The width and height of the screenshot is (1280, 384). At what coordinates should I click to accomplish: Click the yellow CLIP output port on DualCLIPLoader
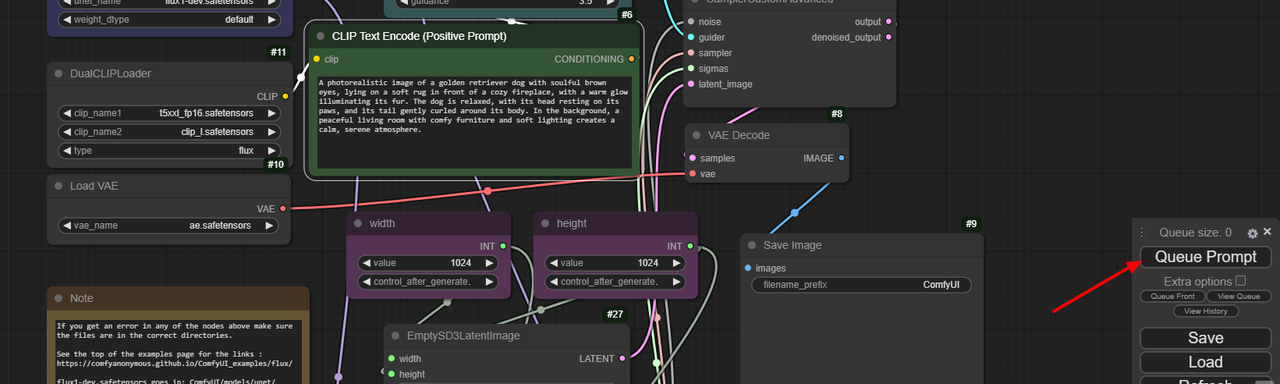[285, 96]
